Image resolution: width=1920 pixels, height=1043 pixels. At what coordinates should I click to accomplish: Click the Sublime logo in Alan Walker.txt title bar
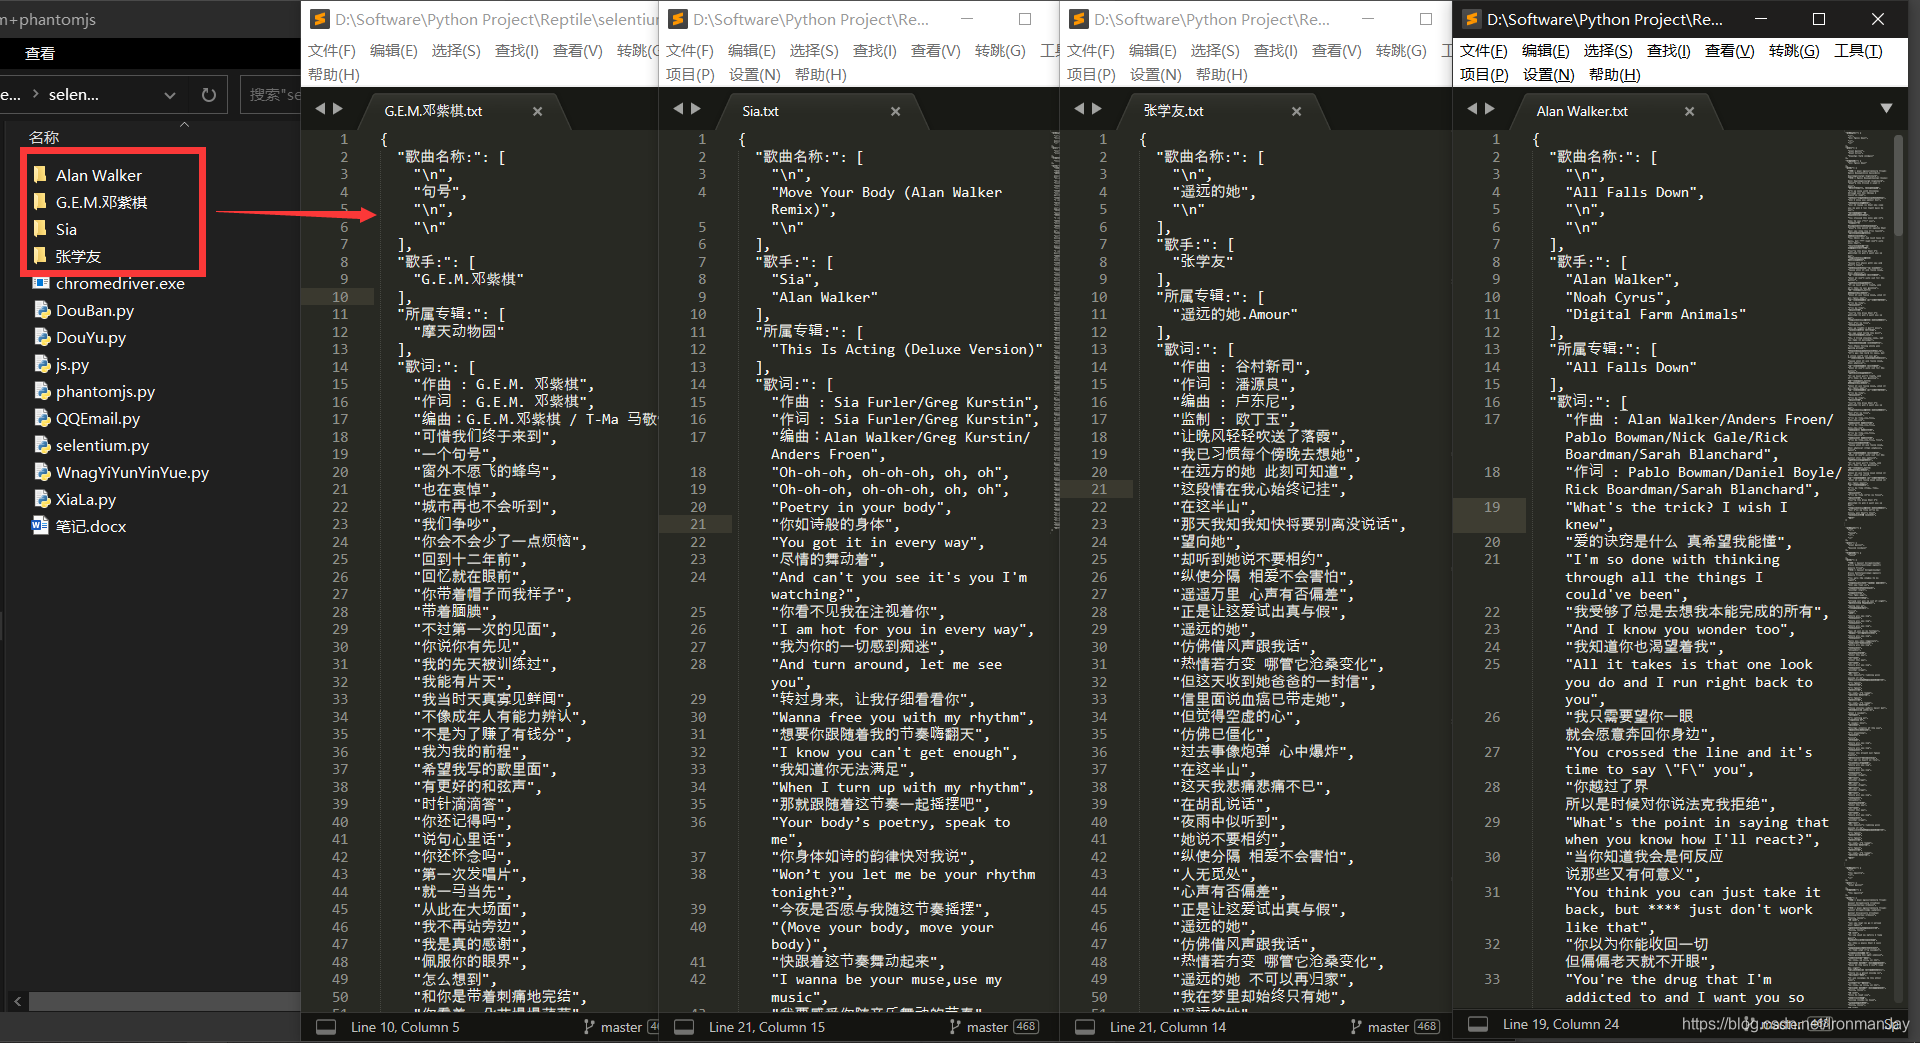pyautogui.click(x=1472, y=19)
